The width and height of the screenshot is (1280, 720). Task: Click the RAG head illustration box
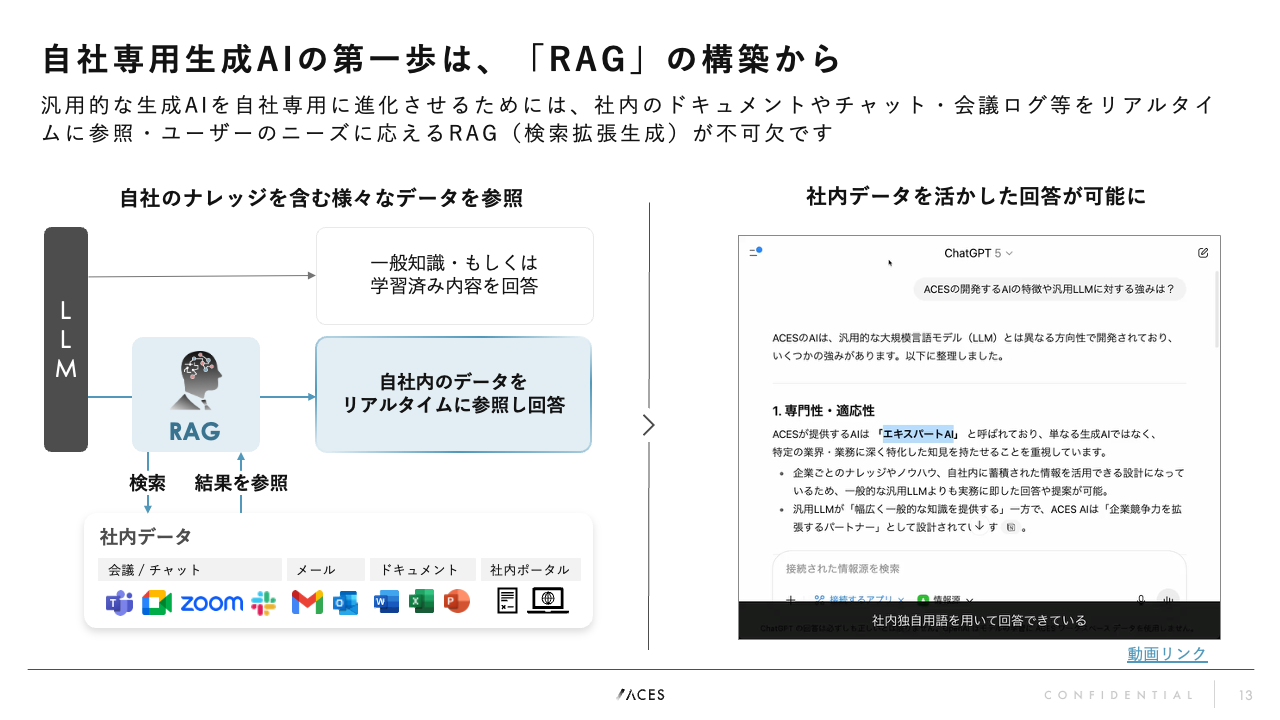[x=196, y=394]
